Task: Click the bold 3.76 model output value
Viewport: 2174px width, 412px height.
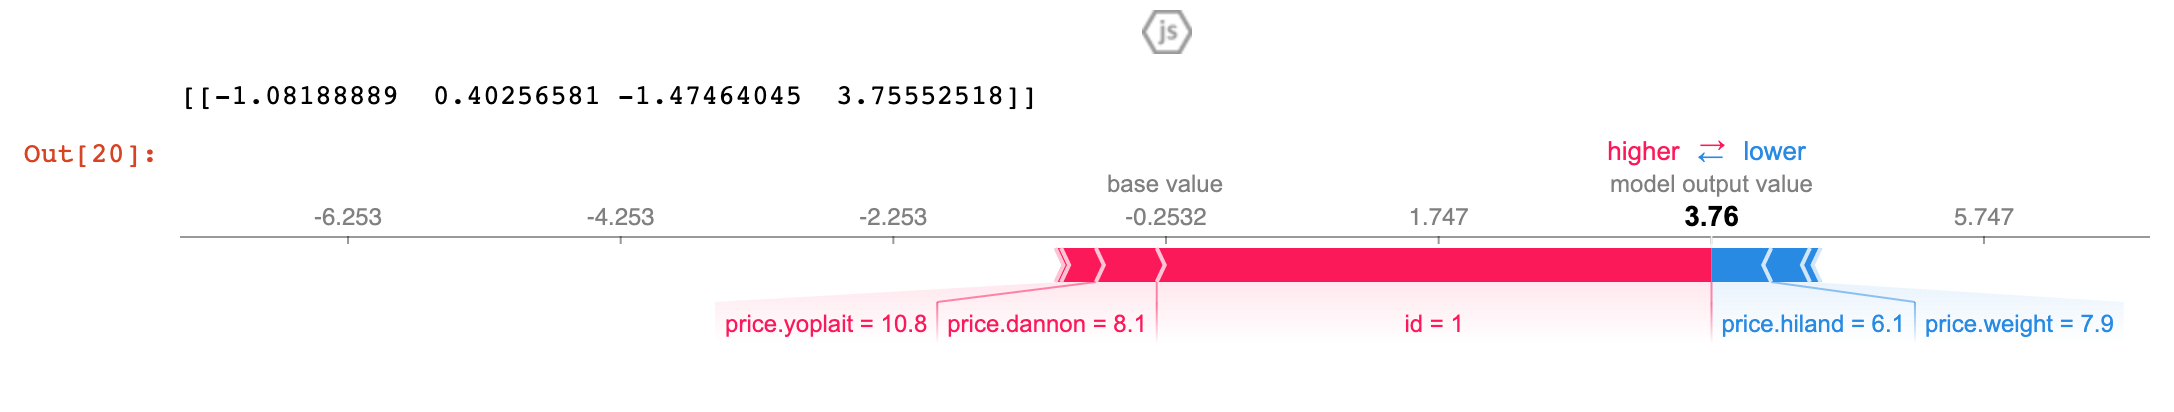Action: [1711, 217]
